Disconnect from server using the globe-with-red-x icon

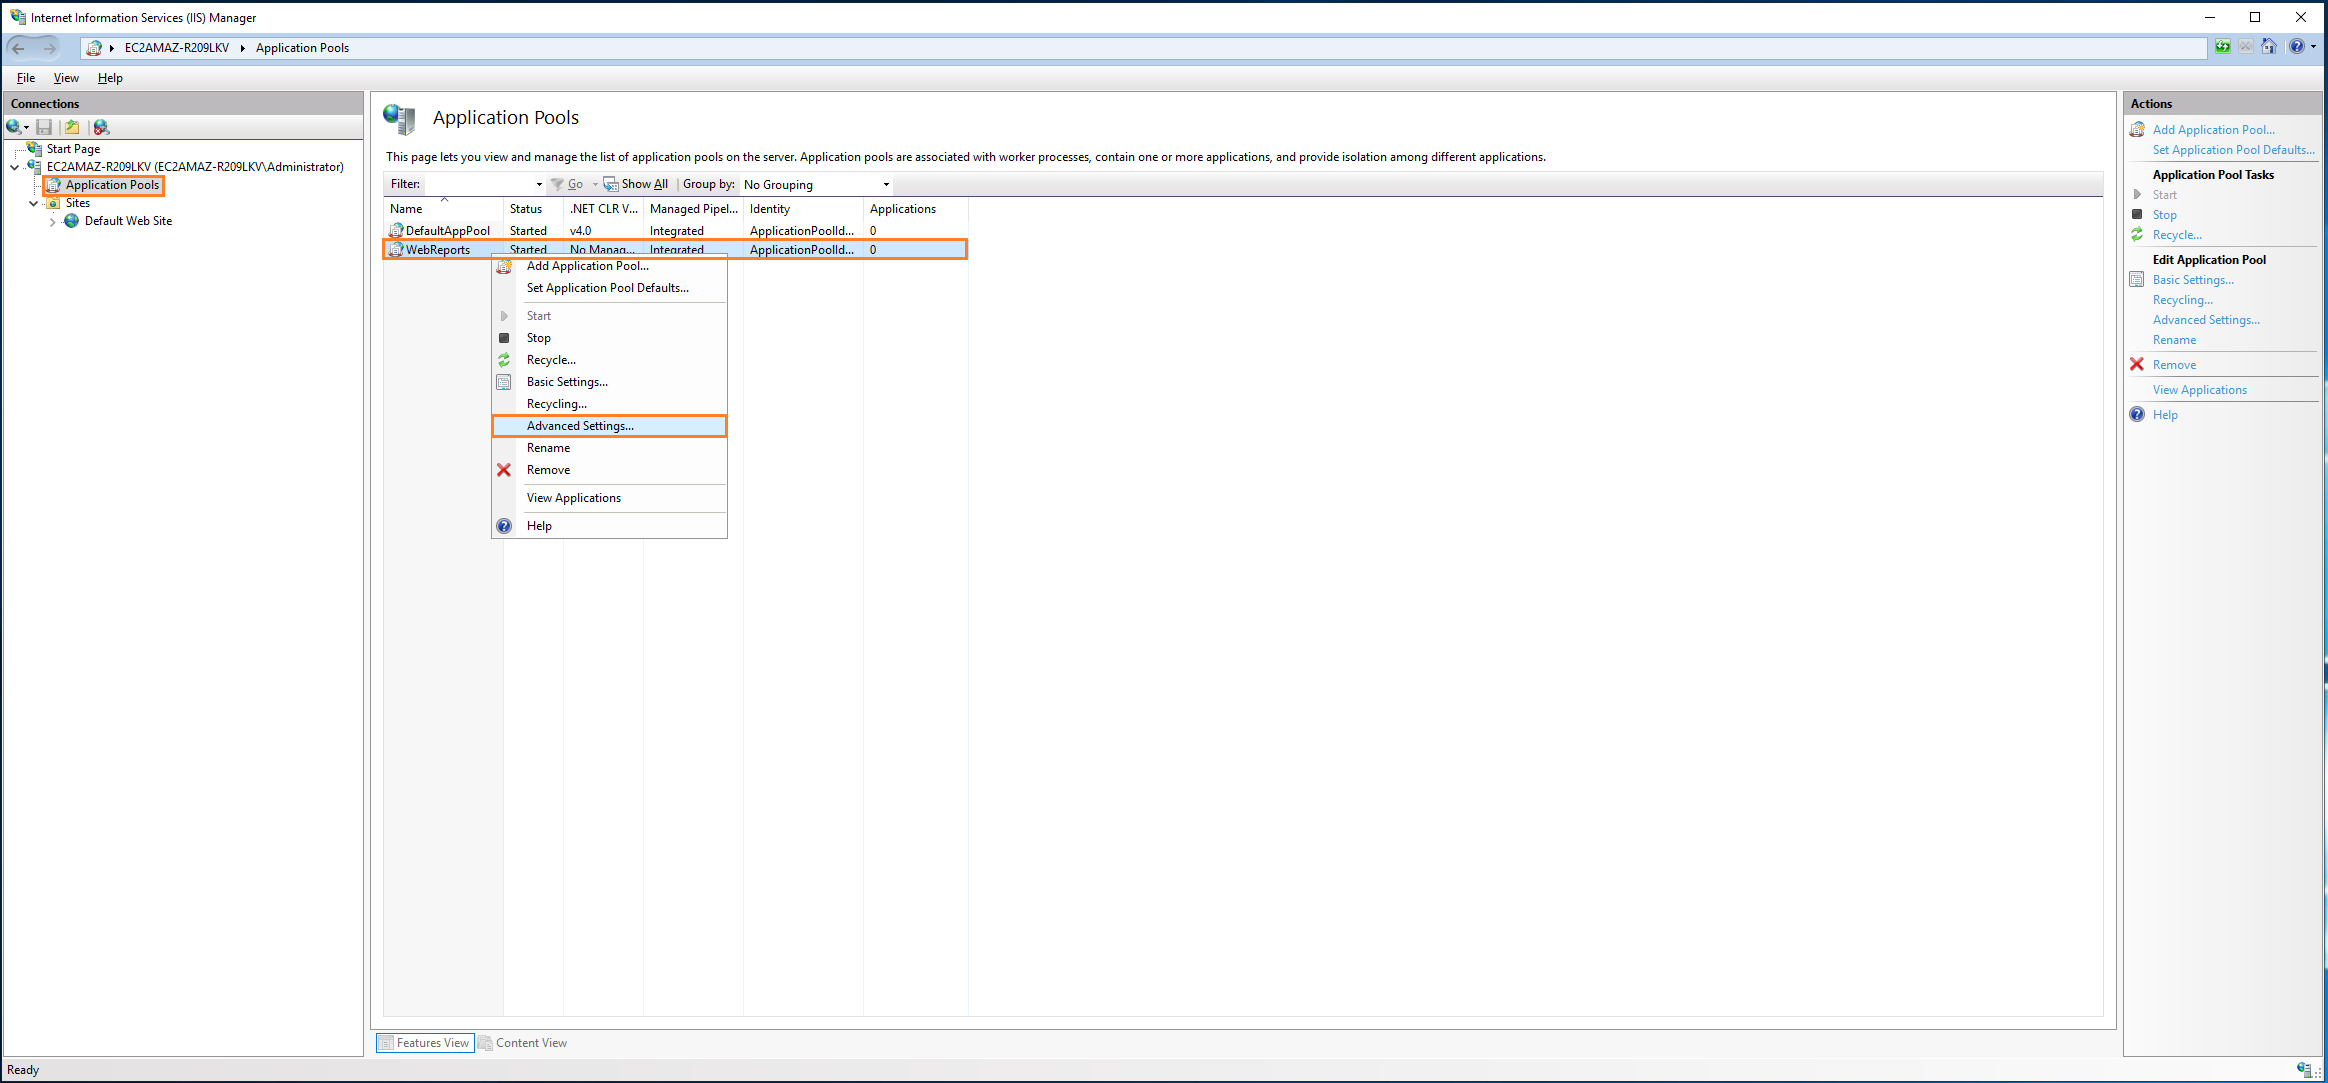100,127
